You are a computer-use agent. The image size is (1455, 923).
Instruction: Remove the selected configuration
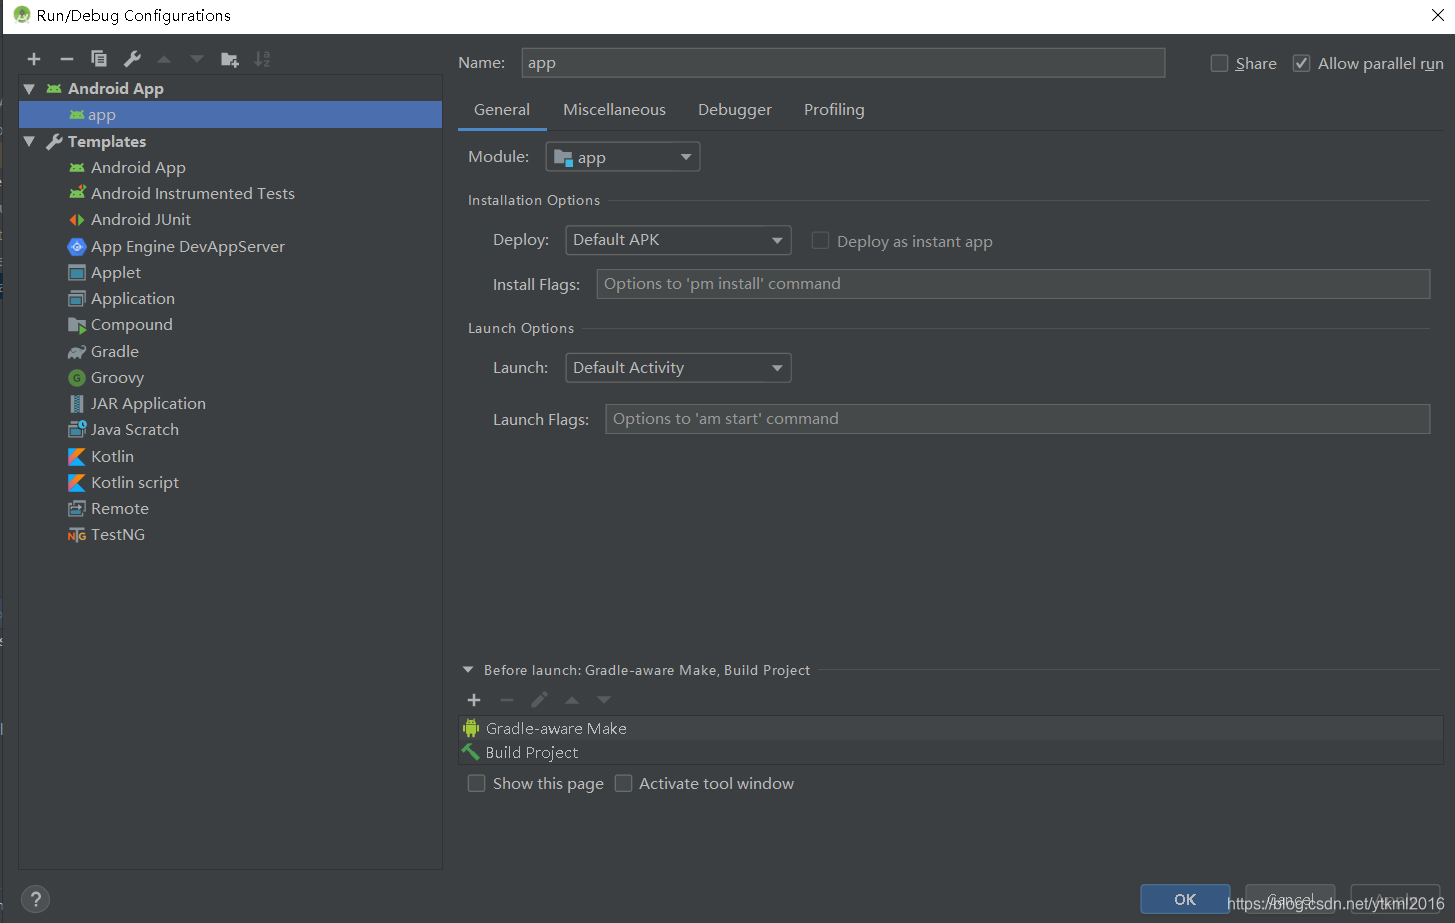click(66, 59)
